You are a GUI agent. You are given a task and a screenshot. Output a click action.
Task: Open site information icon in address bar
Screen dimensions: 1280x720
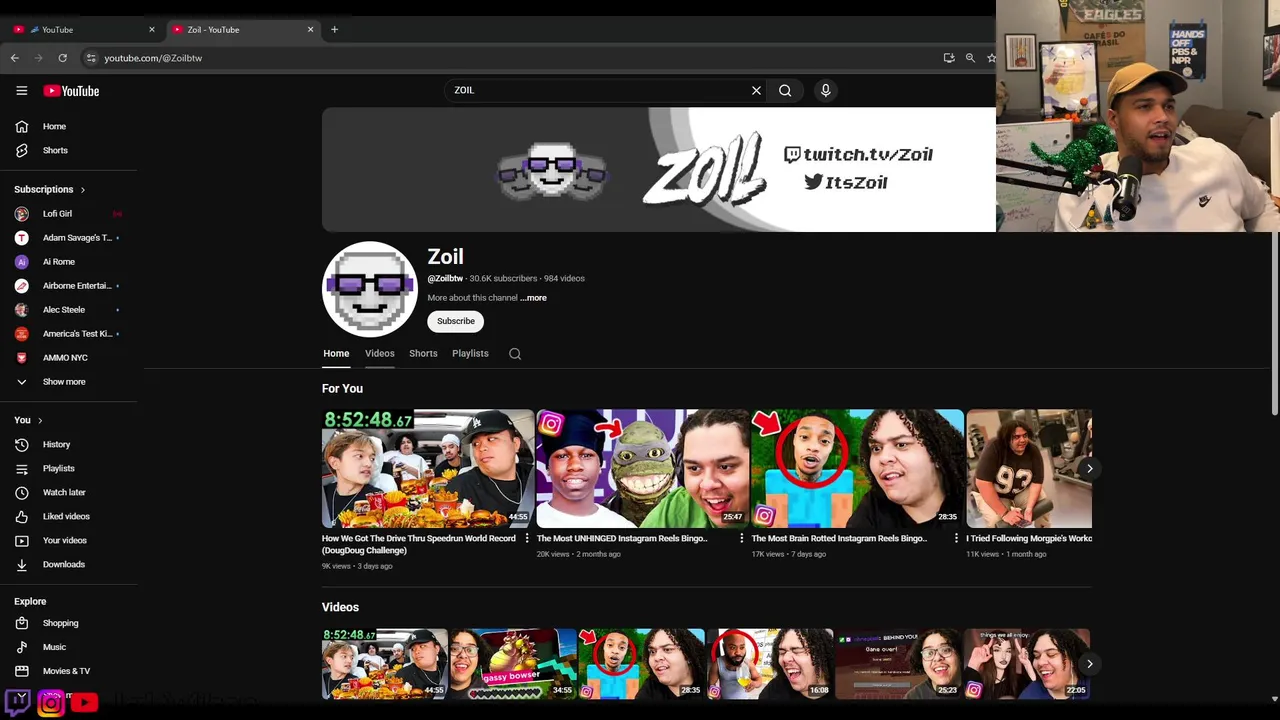[90, 58]
